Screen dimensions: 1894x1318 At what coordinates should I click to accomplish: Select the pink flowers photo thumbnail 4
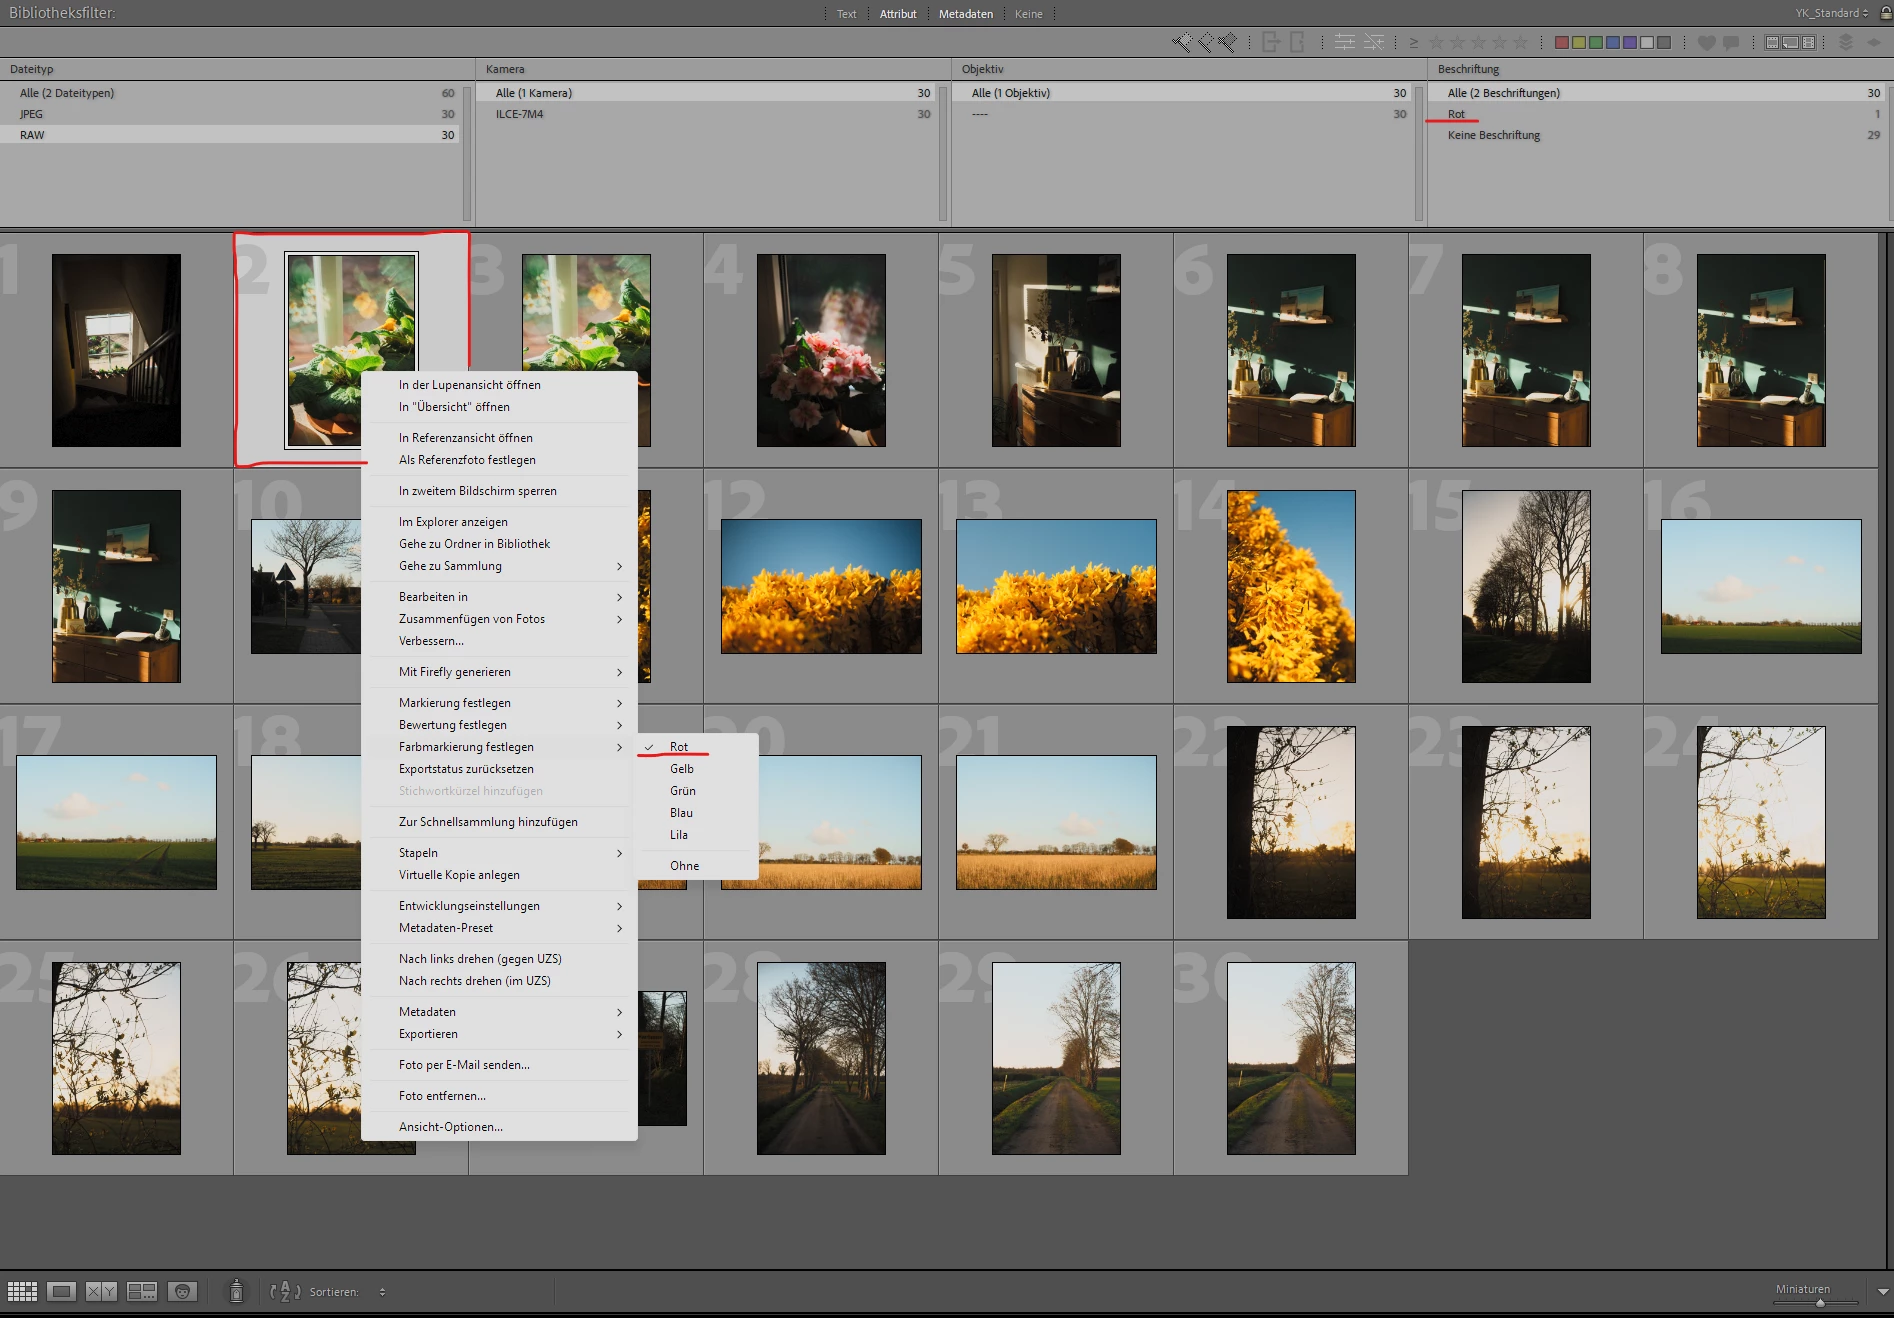pos(820,350)
